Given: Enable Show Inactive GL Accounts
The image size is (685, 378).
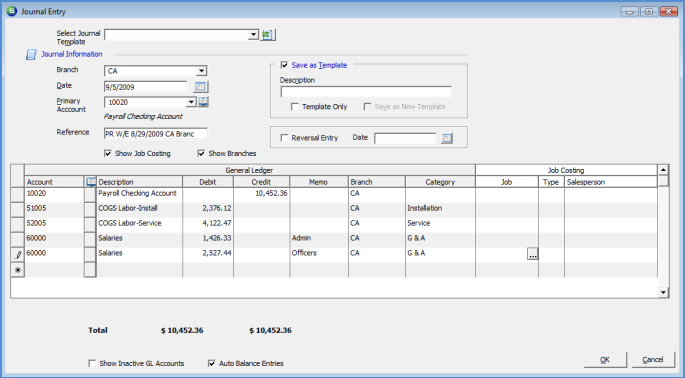Looking at the screenshot, I should (x=92, y=364).
